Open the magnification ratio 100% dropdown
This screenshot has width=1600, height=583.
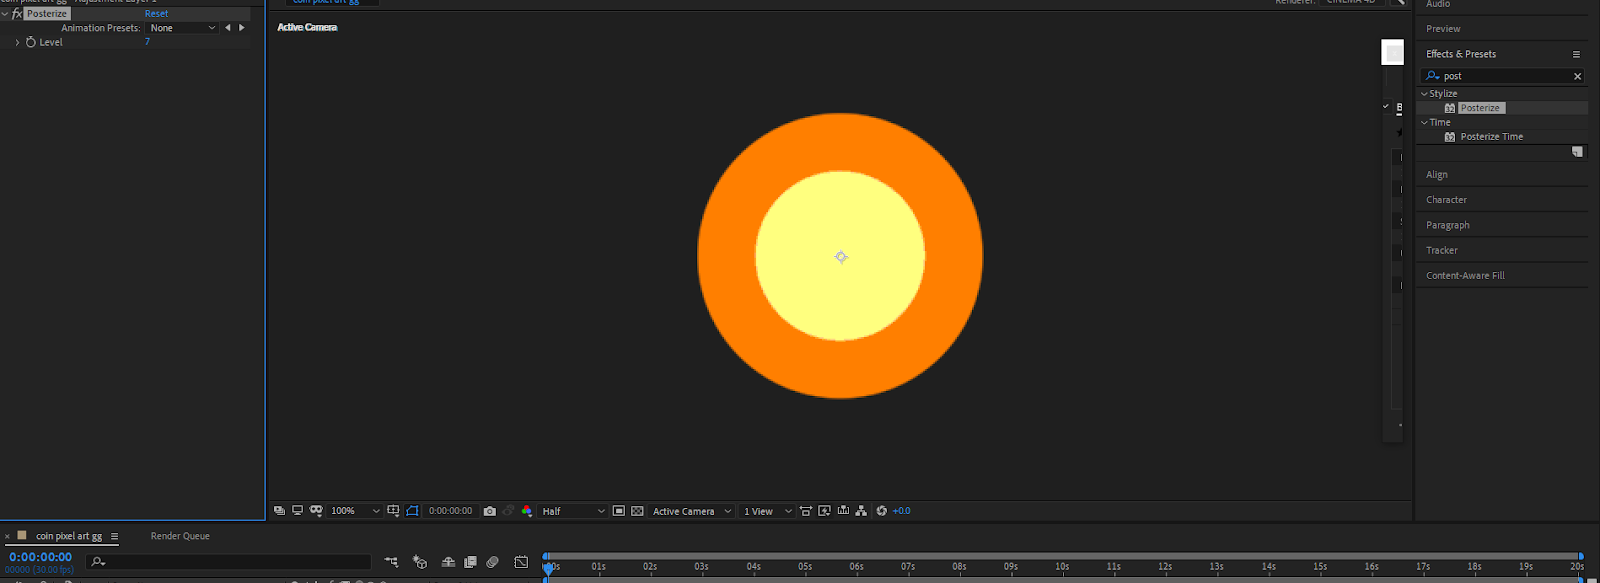pyautogui.click(x=355, y=511)
